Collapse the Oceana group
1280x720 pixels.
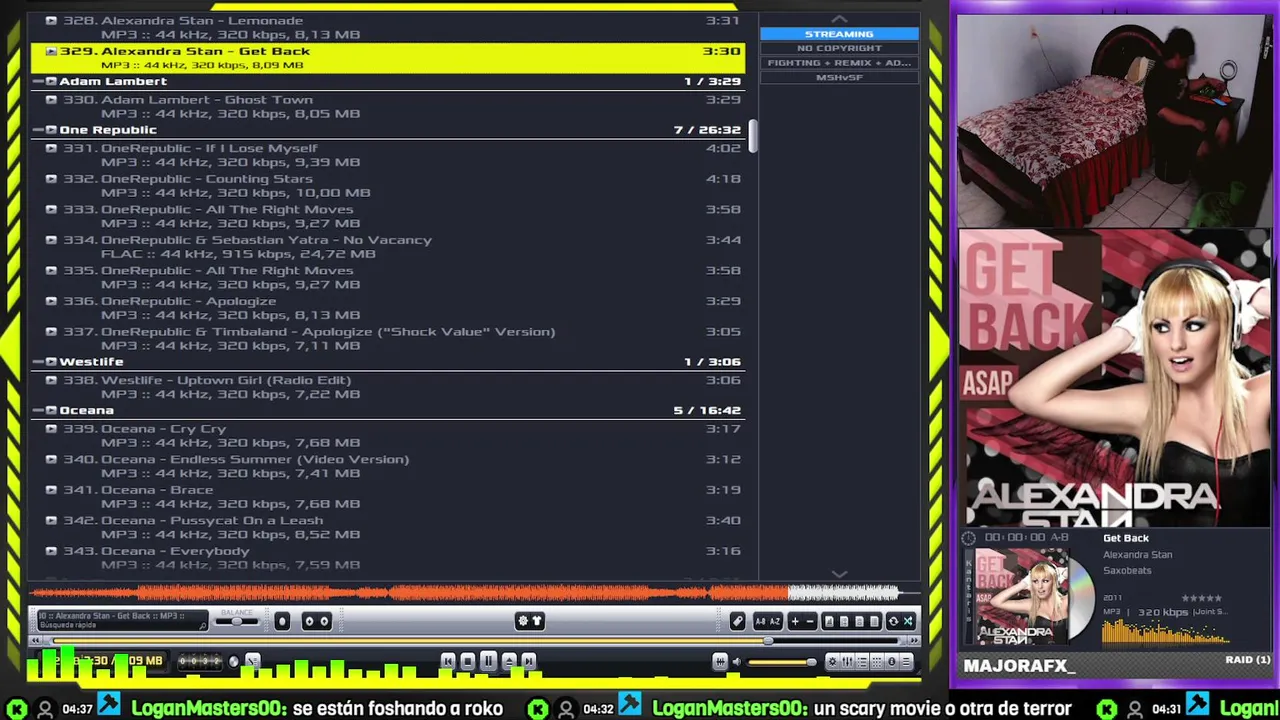(x=37, y=410)
